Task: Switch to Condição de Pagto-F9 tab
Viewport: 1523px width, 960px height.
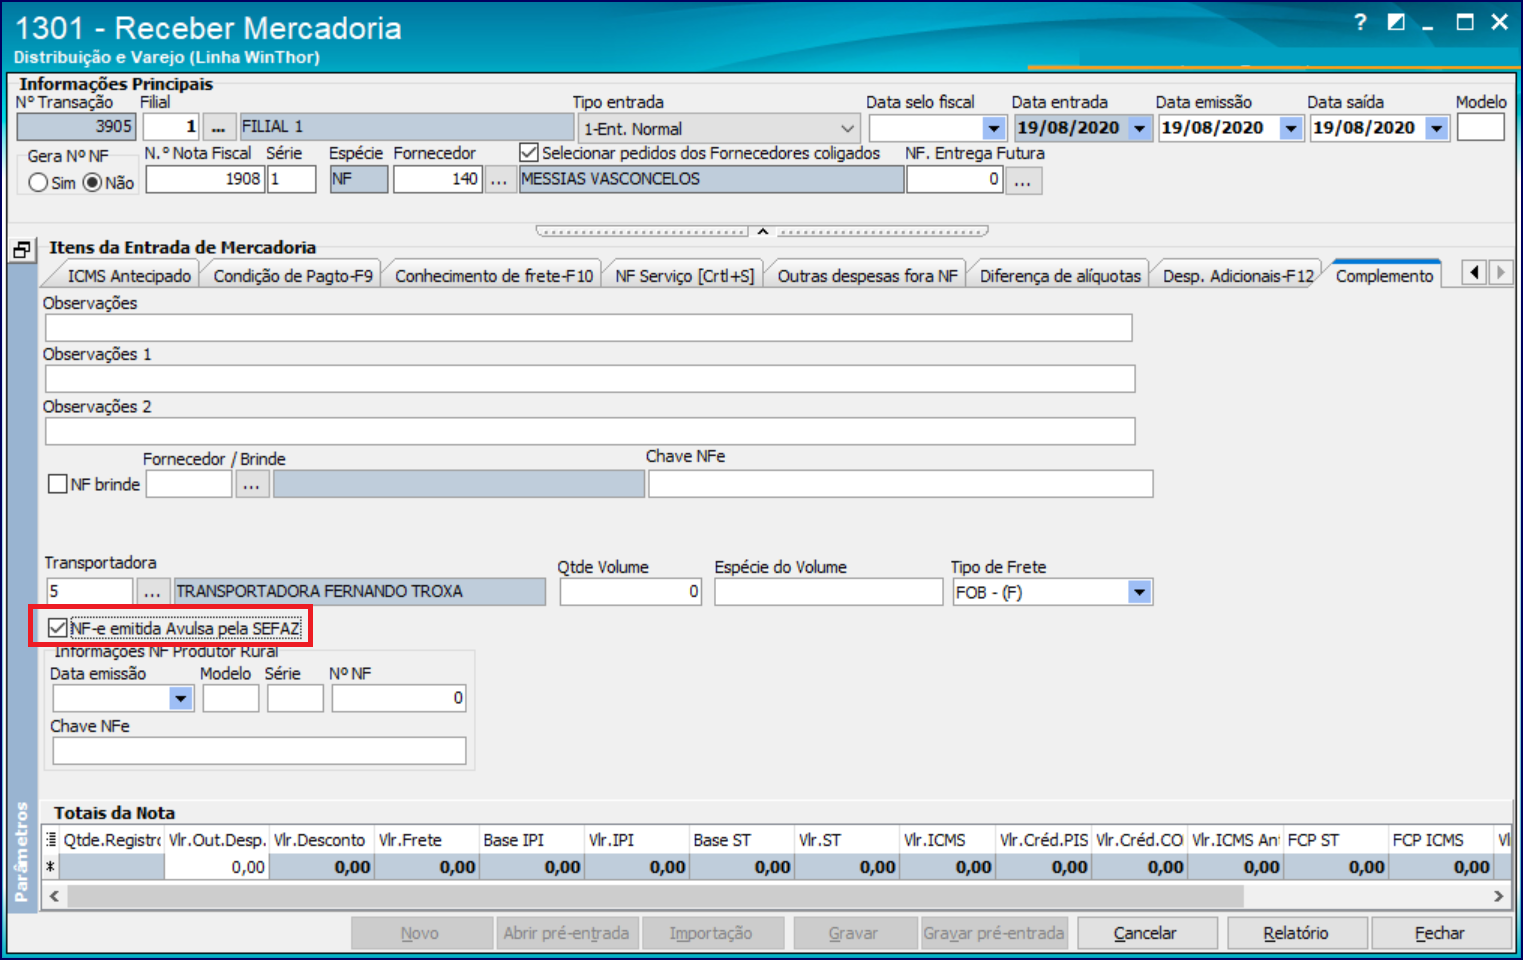Action: coord(293,276)
